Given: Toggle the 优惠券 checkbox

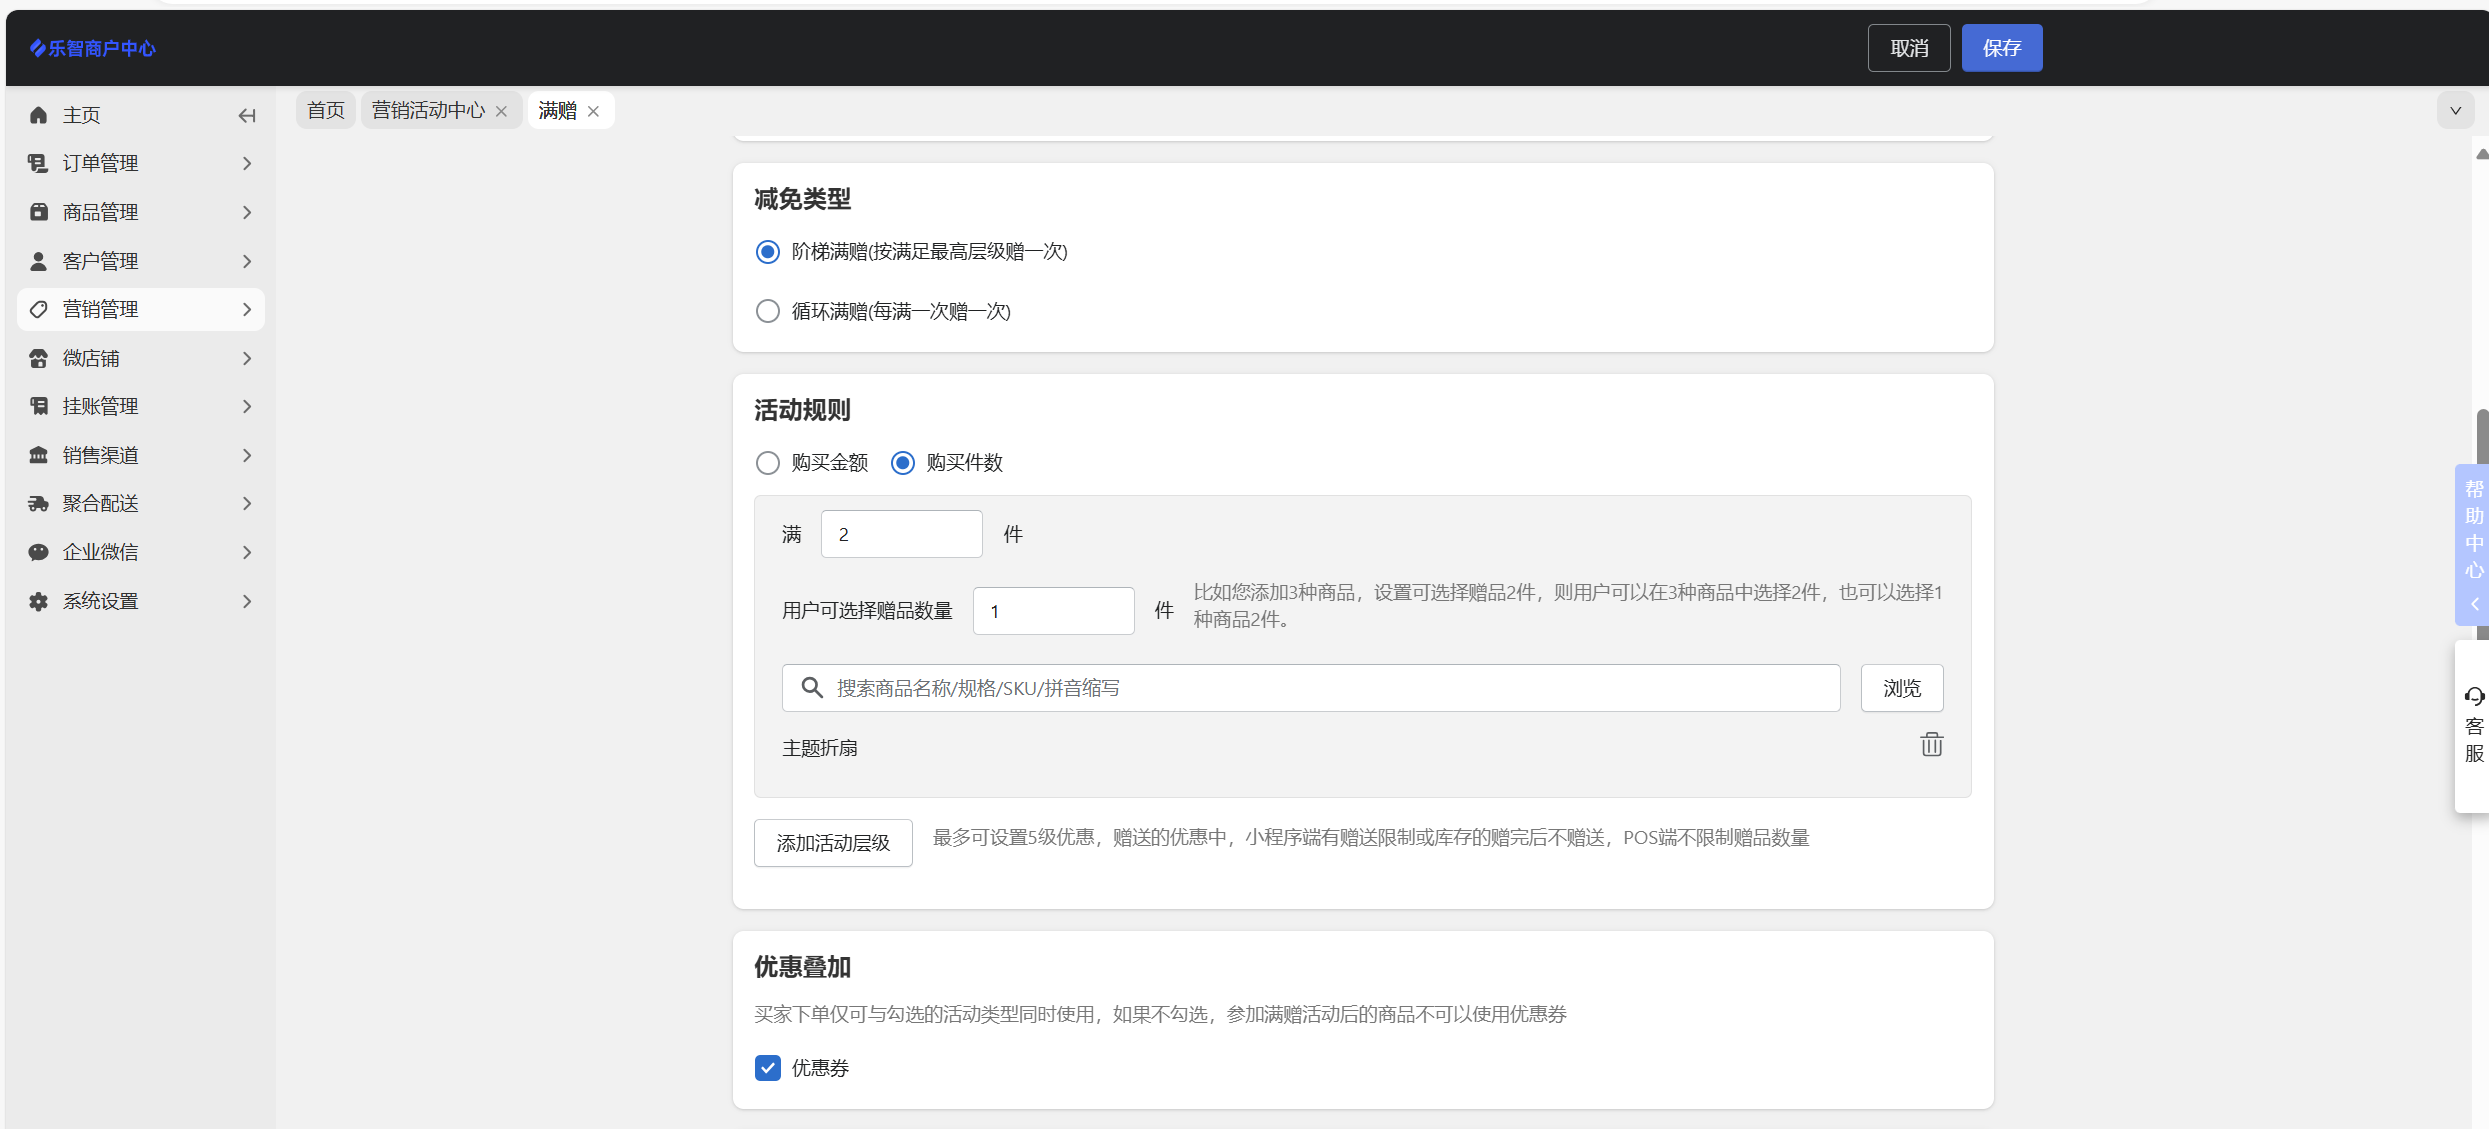Looking at the screenshot, I should point(767,1068).
